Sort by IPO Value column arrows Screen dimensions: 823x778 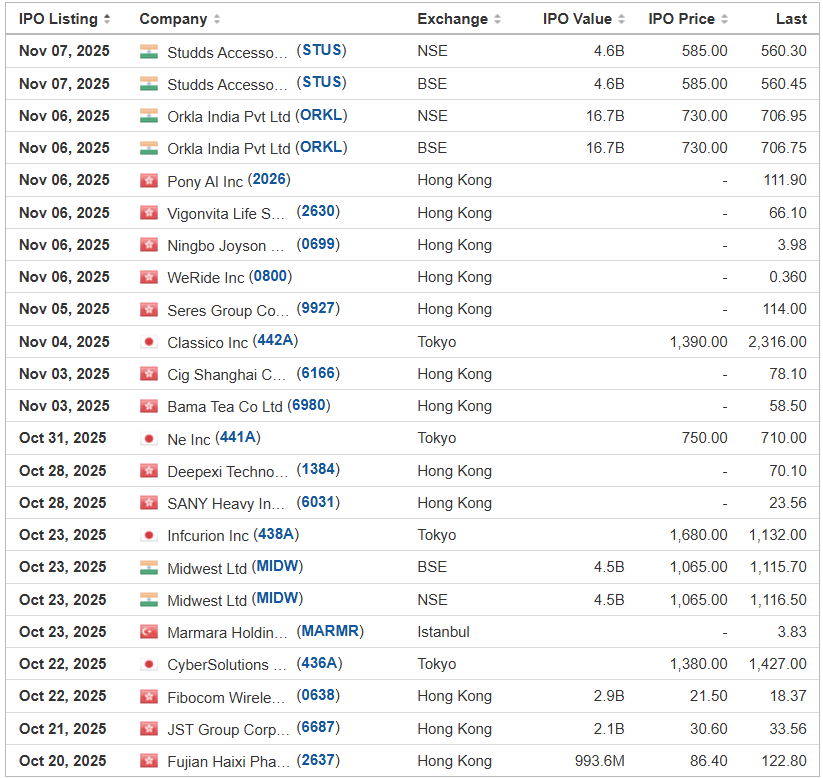(621, 19)
